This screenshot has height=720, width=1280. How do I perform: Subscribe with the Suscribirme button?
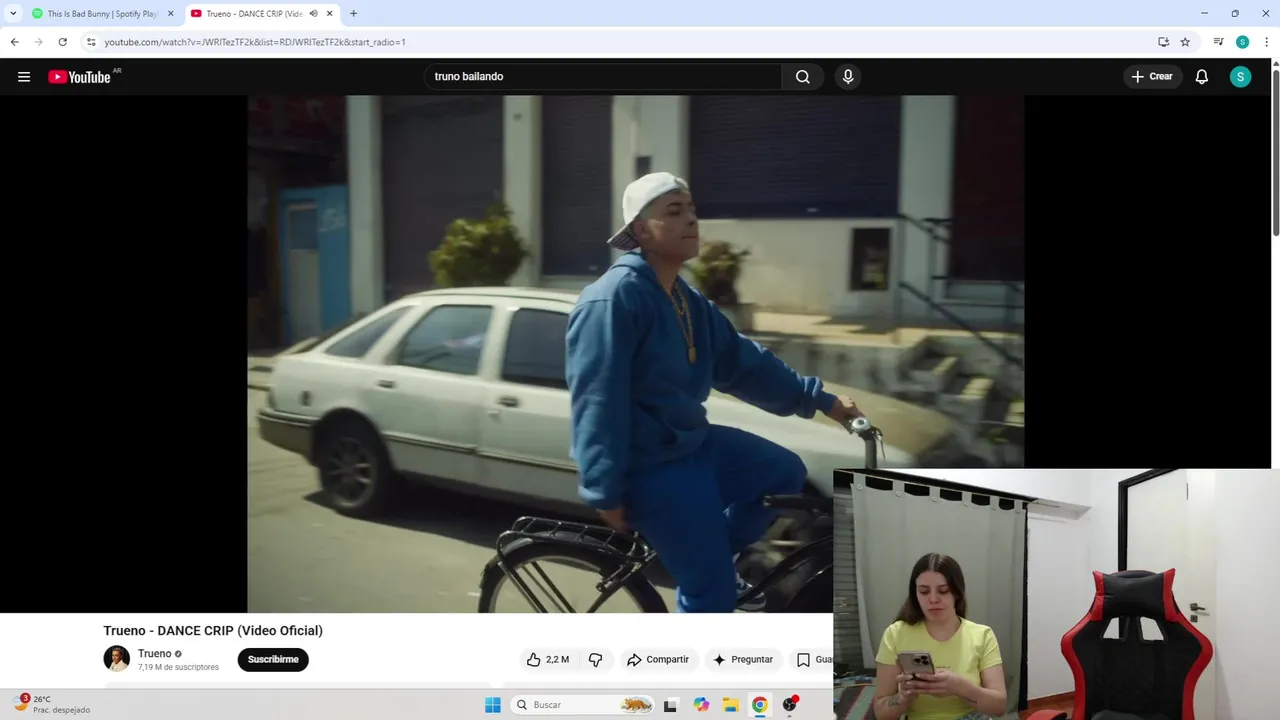[x=273, y=660]
